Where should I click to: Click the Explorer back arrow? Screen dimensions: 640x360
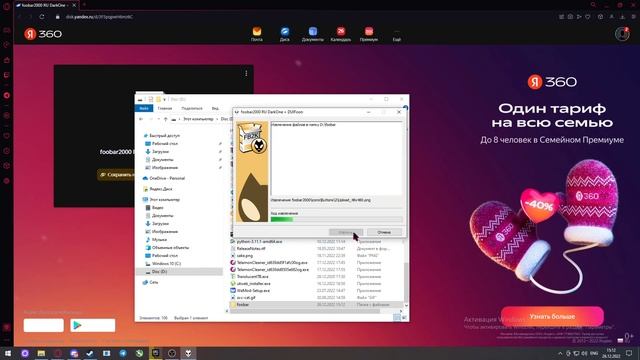141,119
